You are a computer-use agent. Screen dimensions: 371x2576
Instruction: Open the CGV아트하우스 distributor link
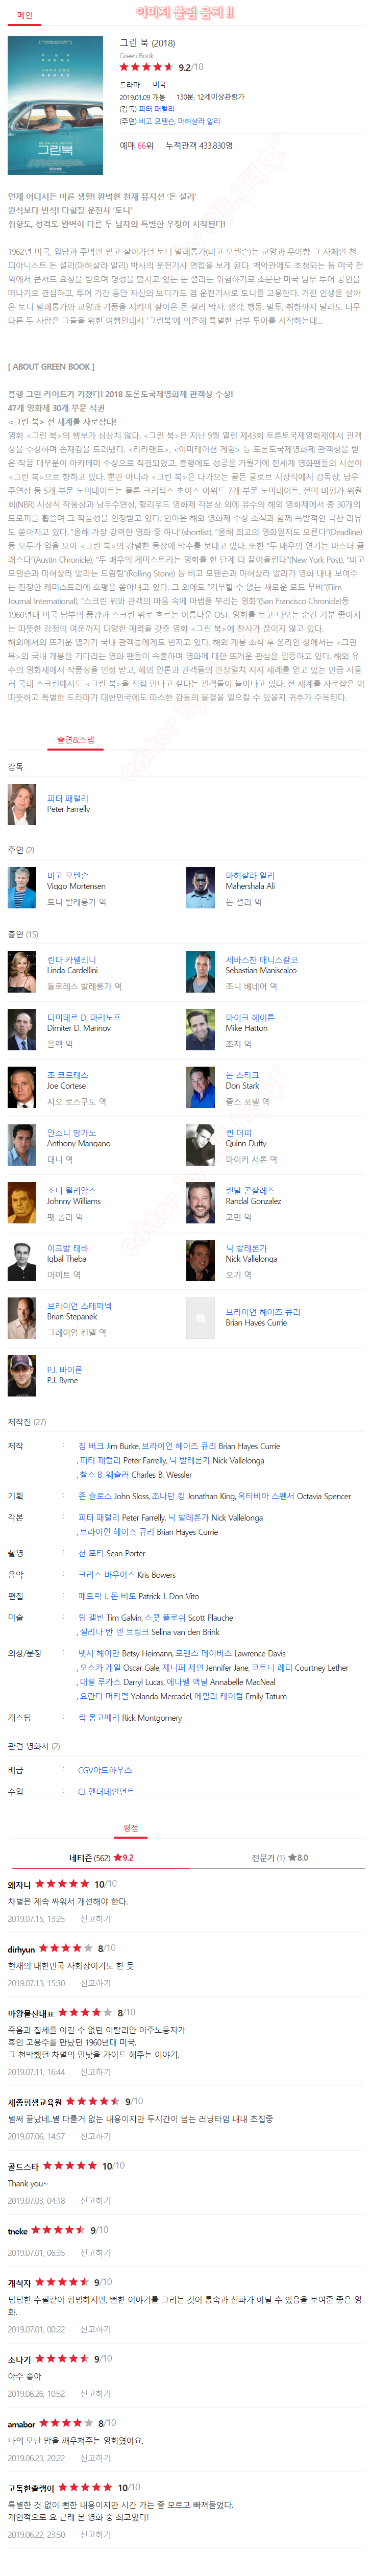105,1769
